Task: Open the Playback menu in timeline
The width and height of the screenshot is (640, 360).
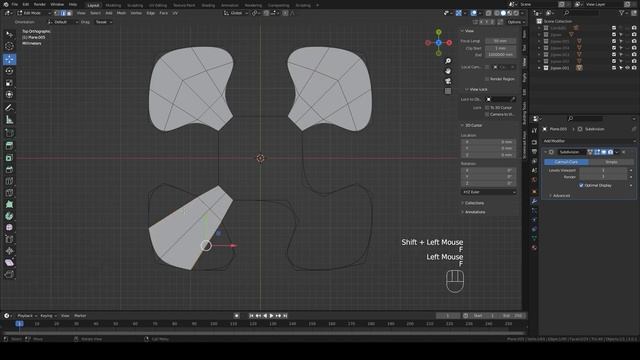Action: pos(27,316)
